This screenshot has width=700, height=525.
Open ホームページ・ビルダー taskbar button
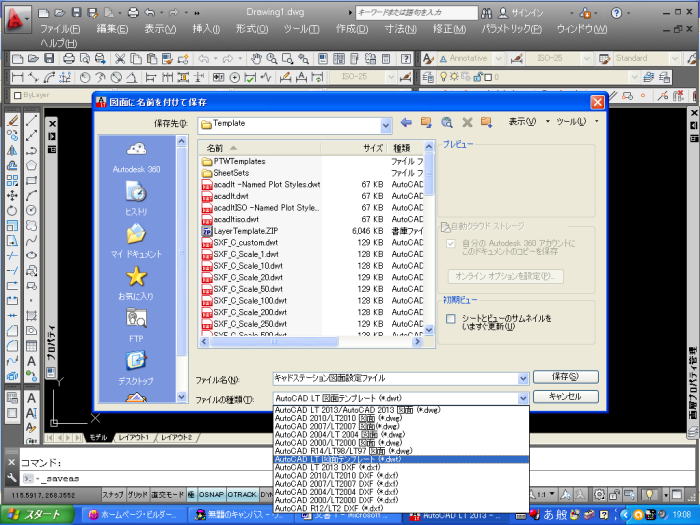(x=132, y=515)
